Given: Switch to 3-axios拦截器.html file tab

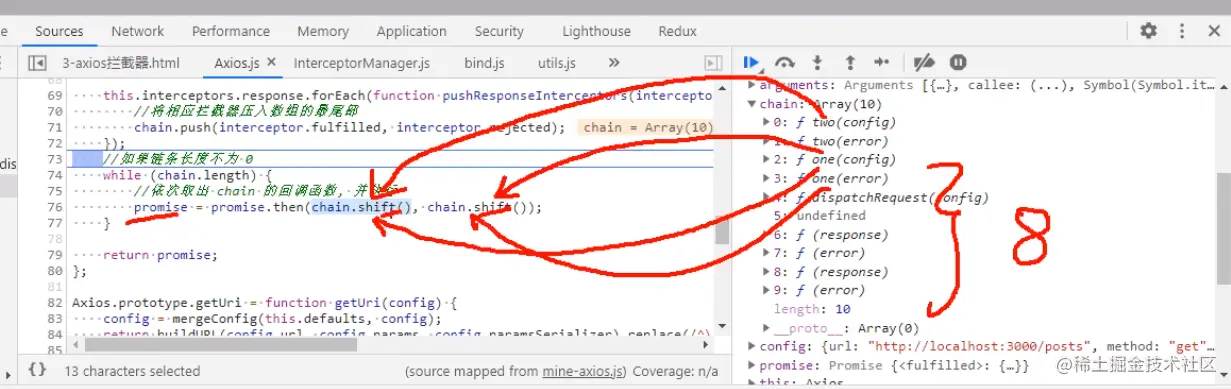Looking at the screenshot, I should click(x=121, y=63).
